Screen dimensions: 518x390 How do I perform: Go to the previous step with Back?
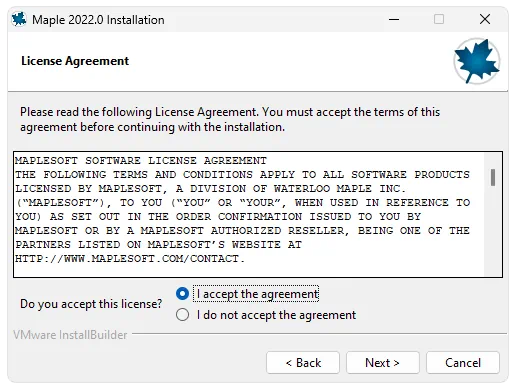(x=303, y=363)
